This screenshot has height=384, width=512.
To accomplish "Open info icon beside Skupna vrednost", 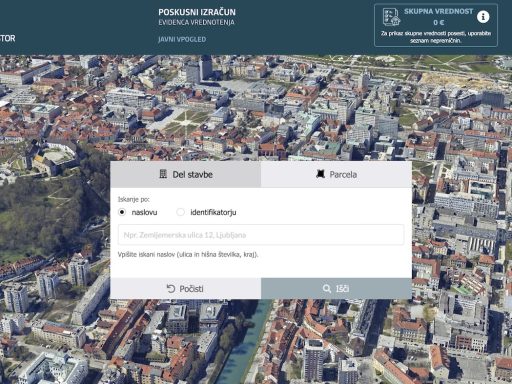I will coord(483,17).
